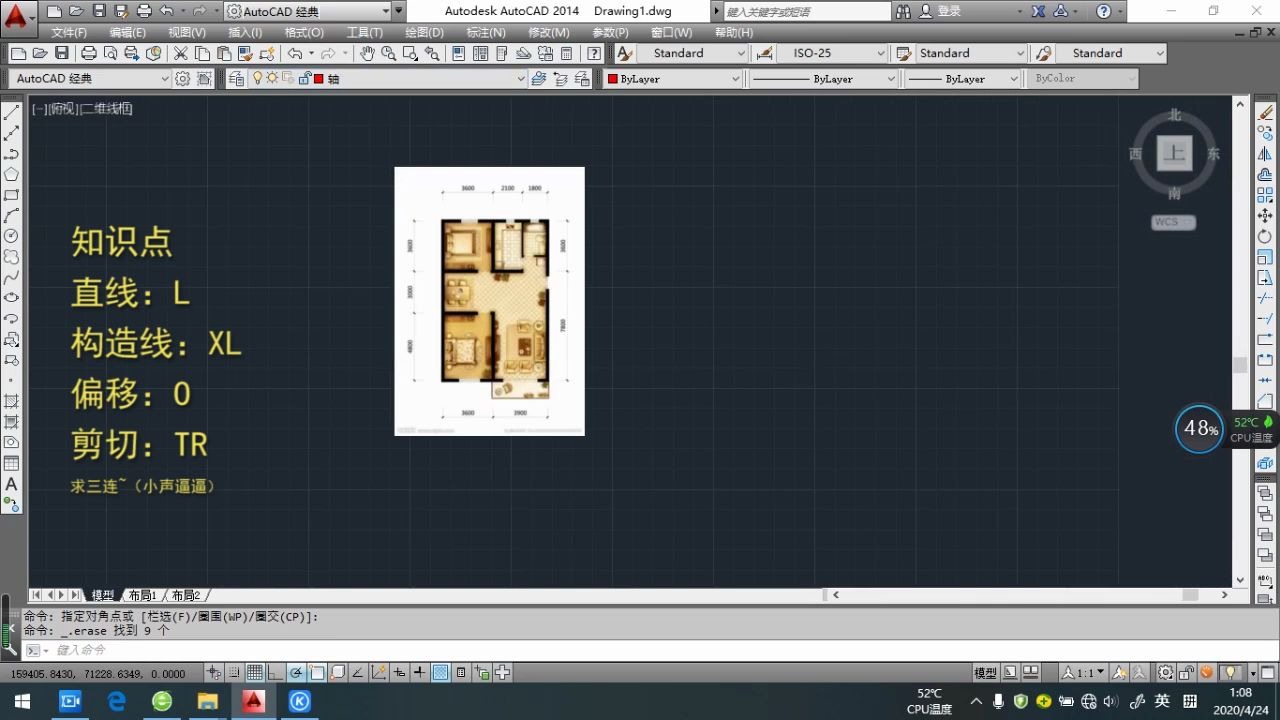Click the Save floppy disk icon
1280x720 pixels.
(61, 53)
